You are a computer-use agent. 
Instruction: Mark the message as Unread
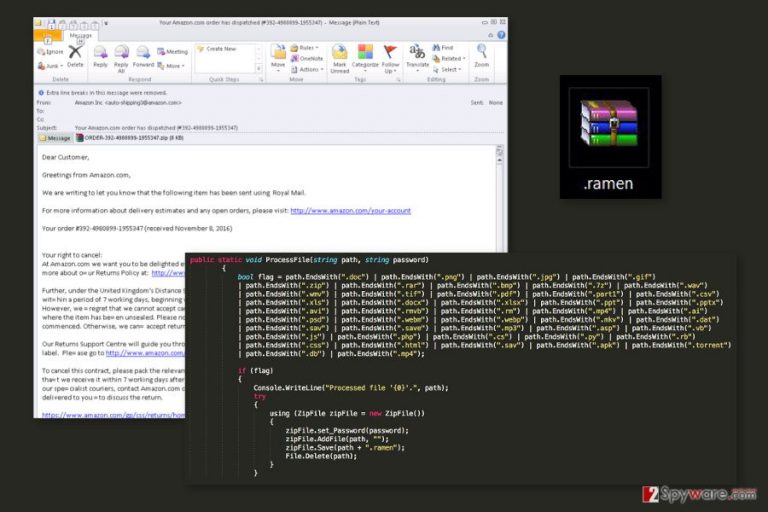click(x=339, y=58)
